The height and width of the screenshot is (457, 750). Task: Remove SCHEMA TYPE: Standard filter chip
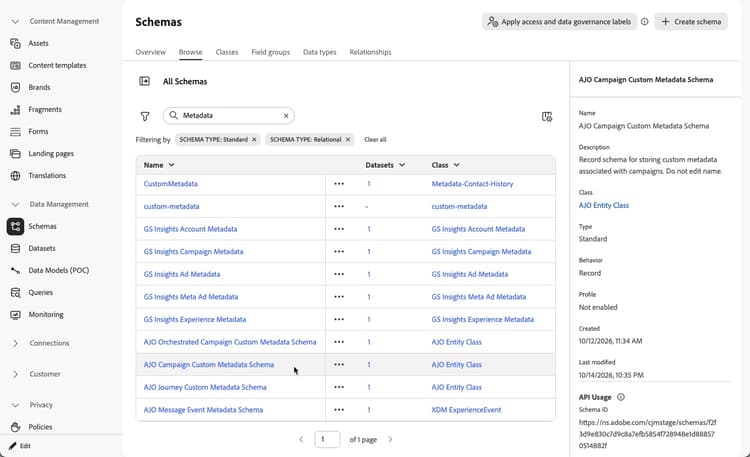click(254, 139)
